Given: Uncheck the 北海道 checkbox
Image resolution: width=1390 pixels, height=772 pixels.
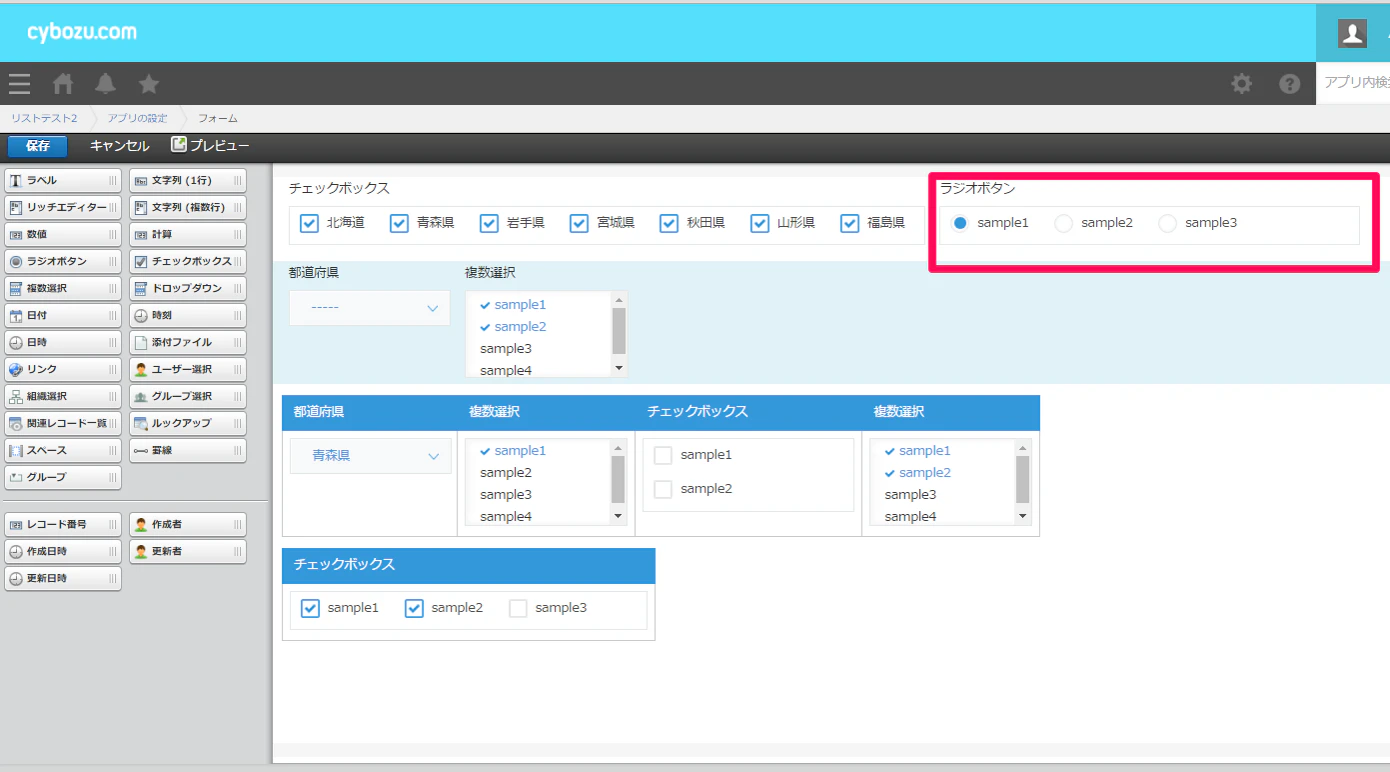Looking at the screenshot, I should point(309,223).
